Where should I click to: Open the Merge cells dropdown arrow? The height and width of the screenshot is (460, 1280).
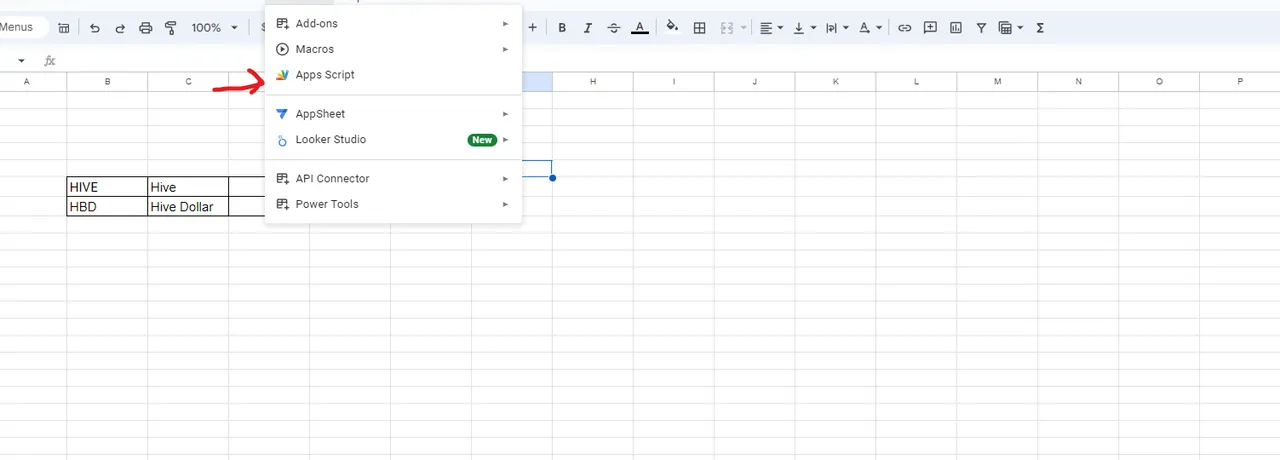[x=744, y=28]
